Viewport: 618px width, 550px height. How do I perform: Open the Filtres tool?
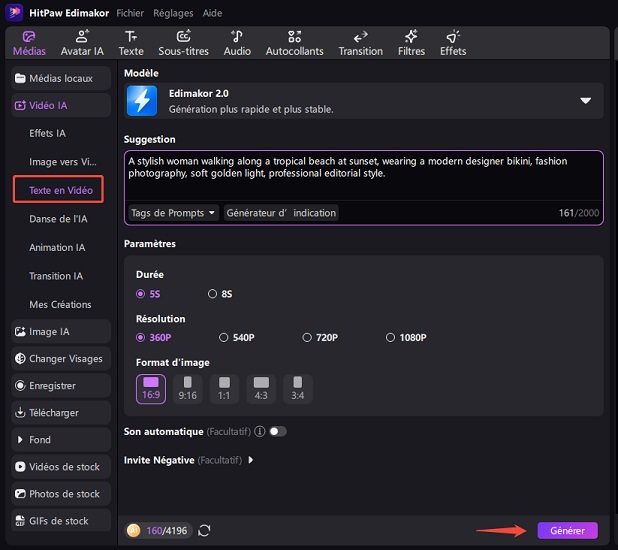[x=411, y=43]
